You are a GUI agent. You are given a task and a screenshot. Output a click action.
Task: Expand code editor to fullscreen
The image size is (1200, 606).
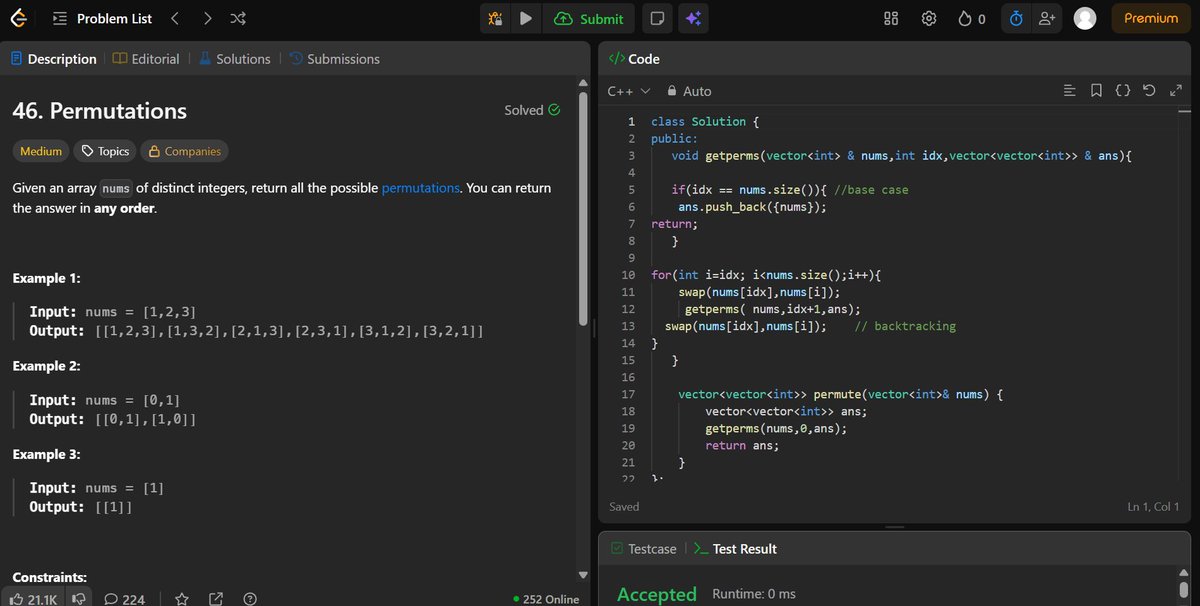1175,91
